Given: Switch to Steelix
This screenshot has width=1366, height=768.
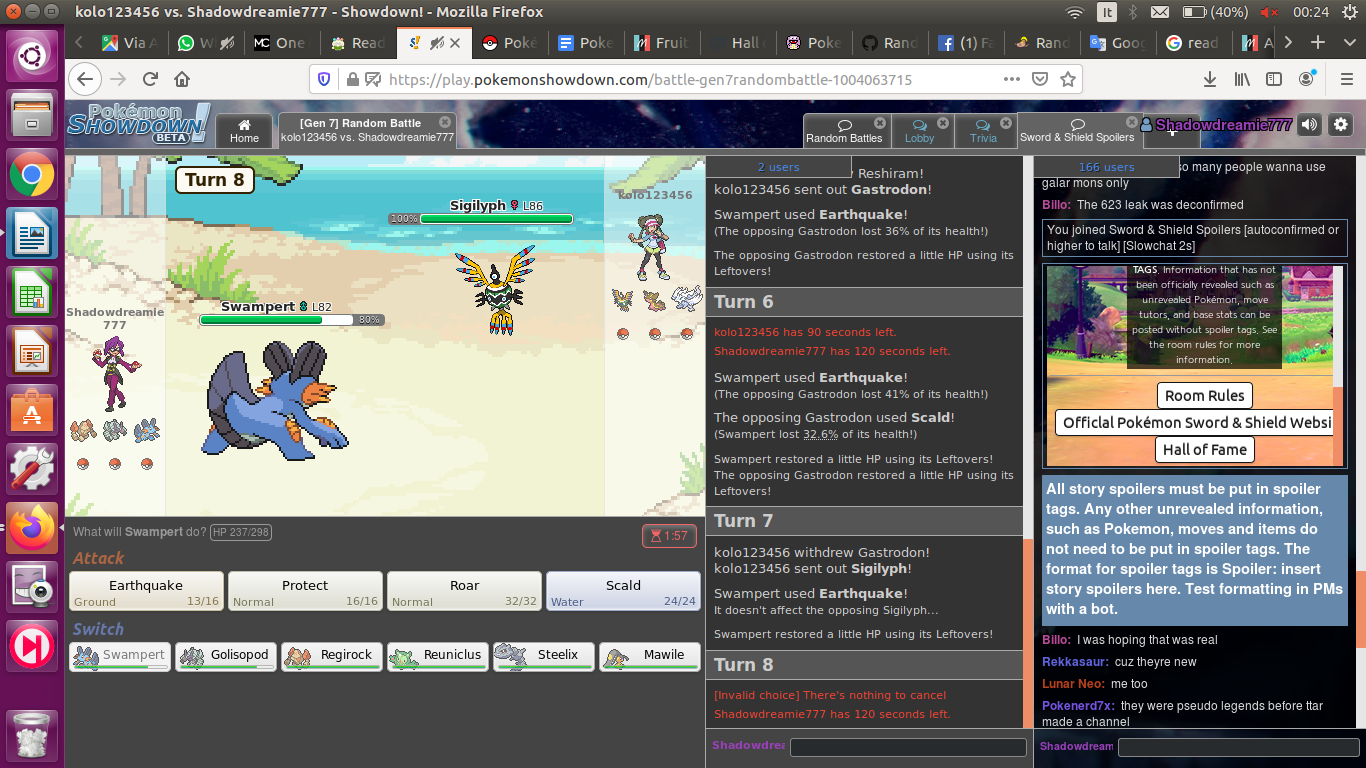Looking at the screenshot, I should pyautogui.click(x=544, y=656).
